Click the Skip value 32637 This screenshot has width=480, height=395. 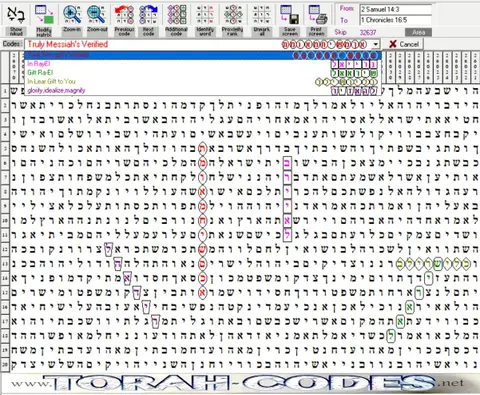pos(368,32)
